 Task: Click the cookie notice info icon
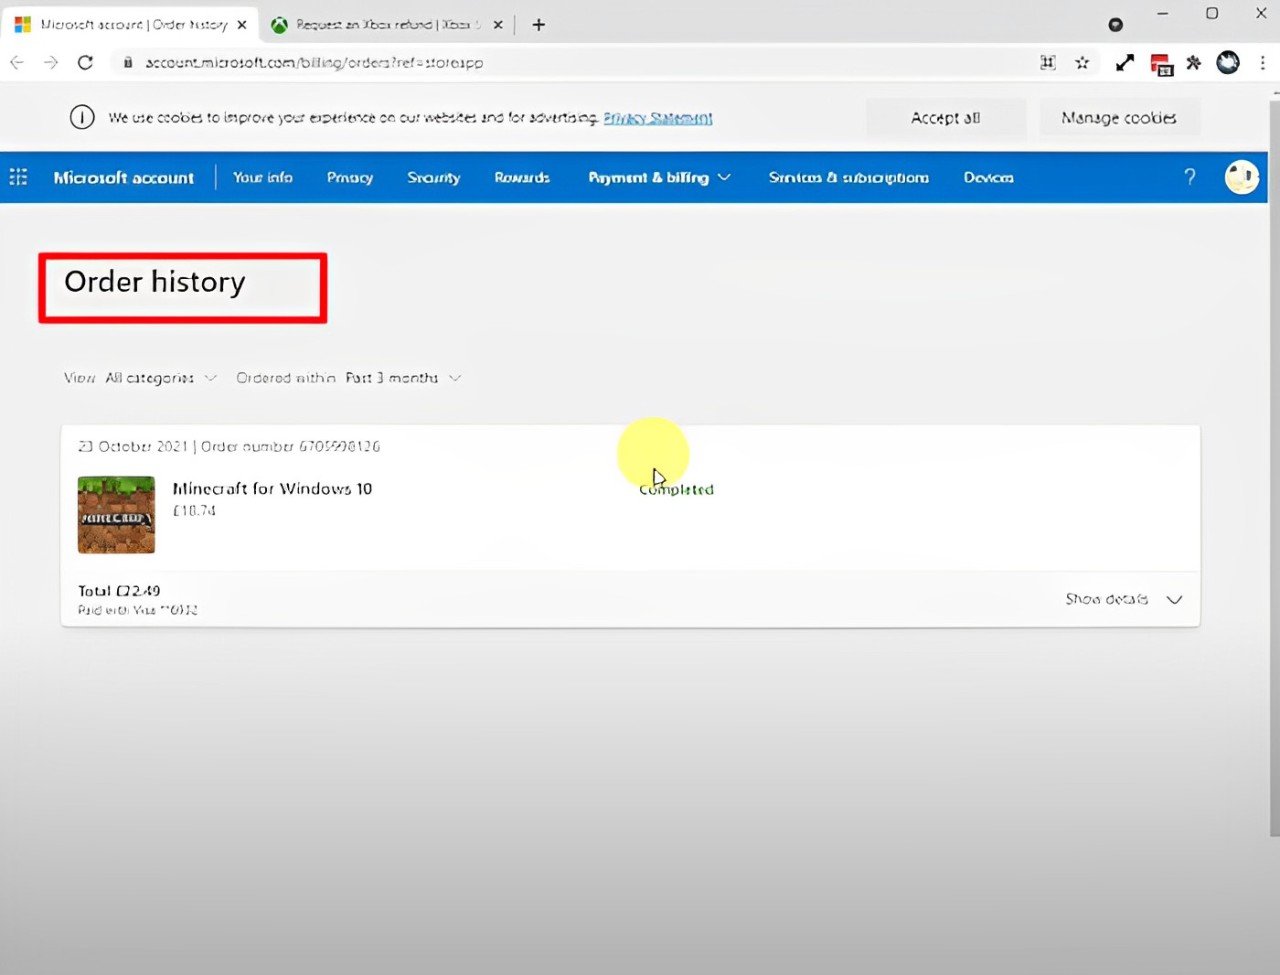[82, 118]
